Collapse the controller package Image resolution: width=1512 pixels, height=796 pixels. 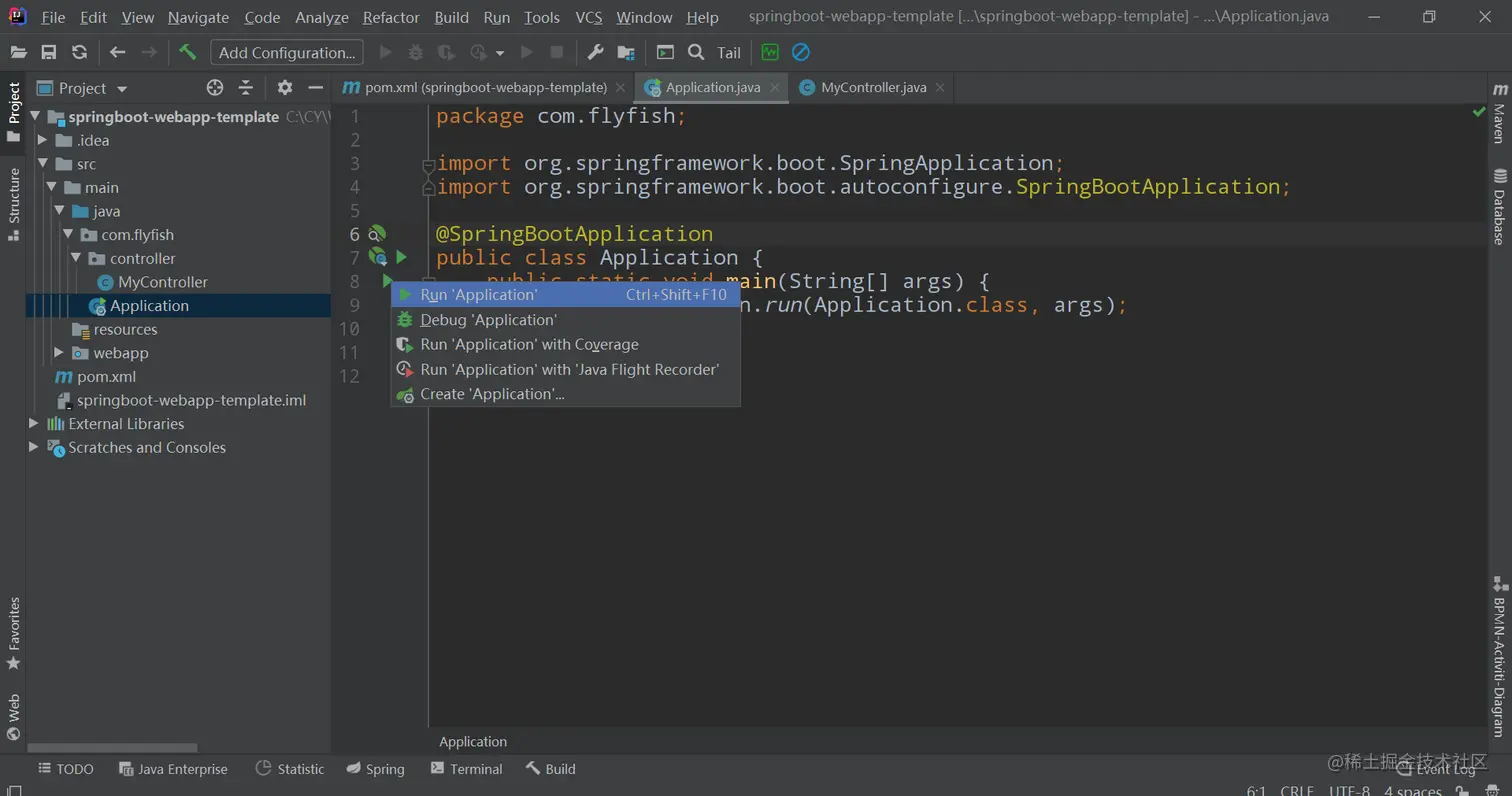(75, 258)
